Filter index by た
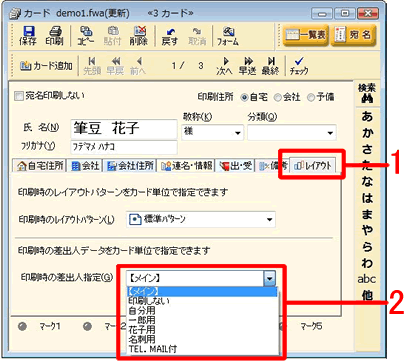The height and width of the screenshot is (361, 404). (367, 165)
